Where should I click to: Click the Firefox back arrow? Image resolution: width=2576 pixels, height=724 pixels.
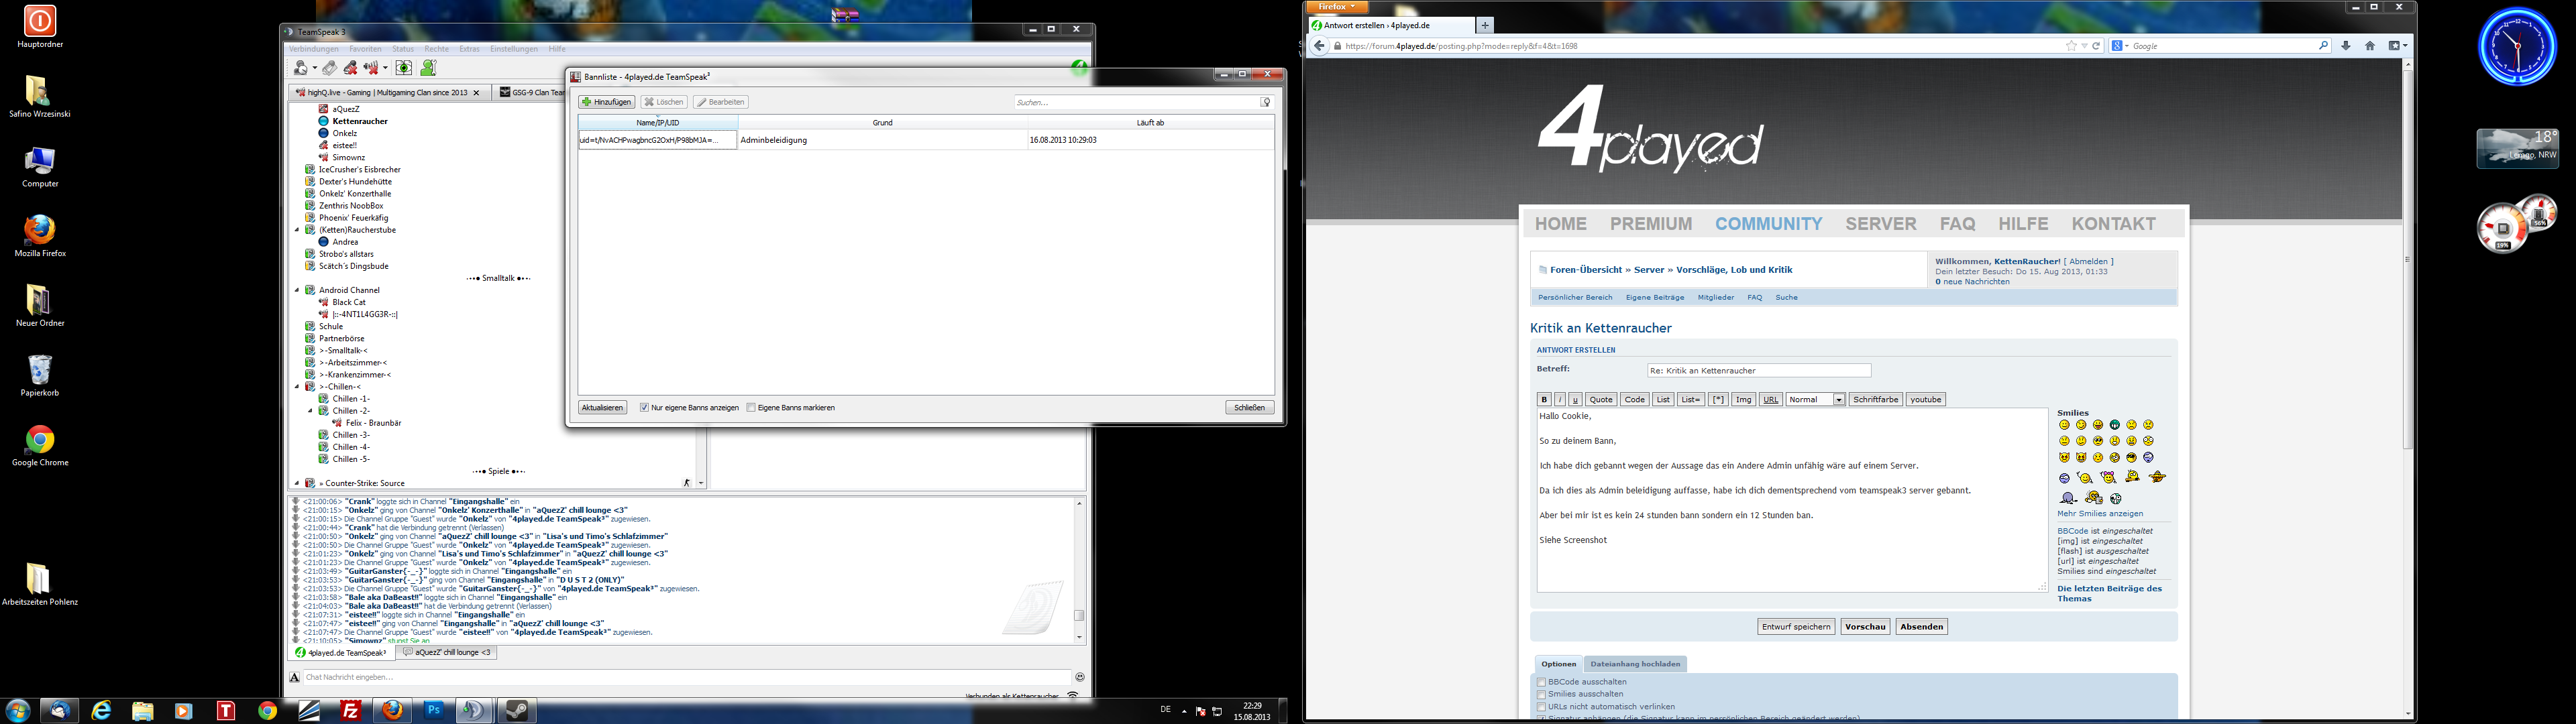(1319, 46)
